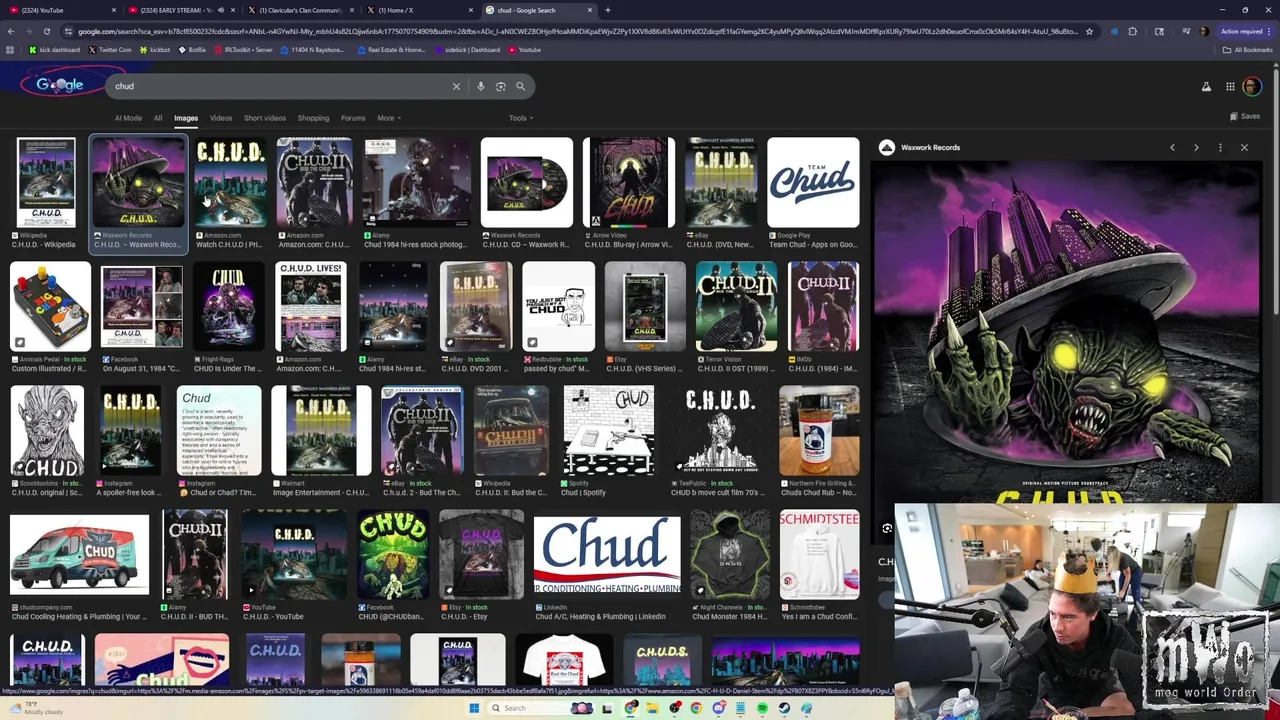Open Steam from the taskbar
Viewport: 1280px width, 720px height.
tap(784, 708)
